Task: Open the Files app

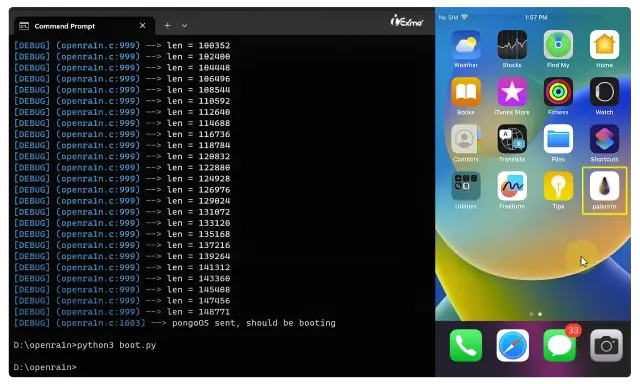Action: tap(558, 139)
